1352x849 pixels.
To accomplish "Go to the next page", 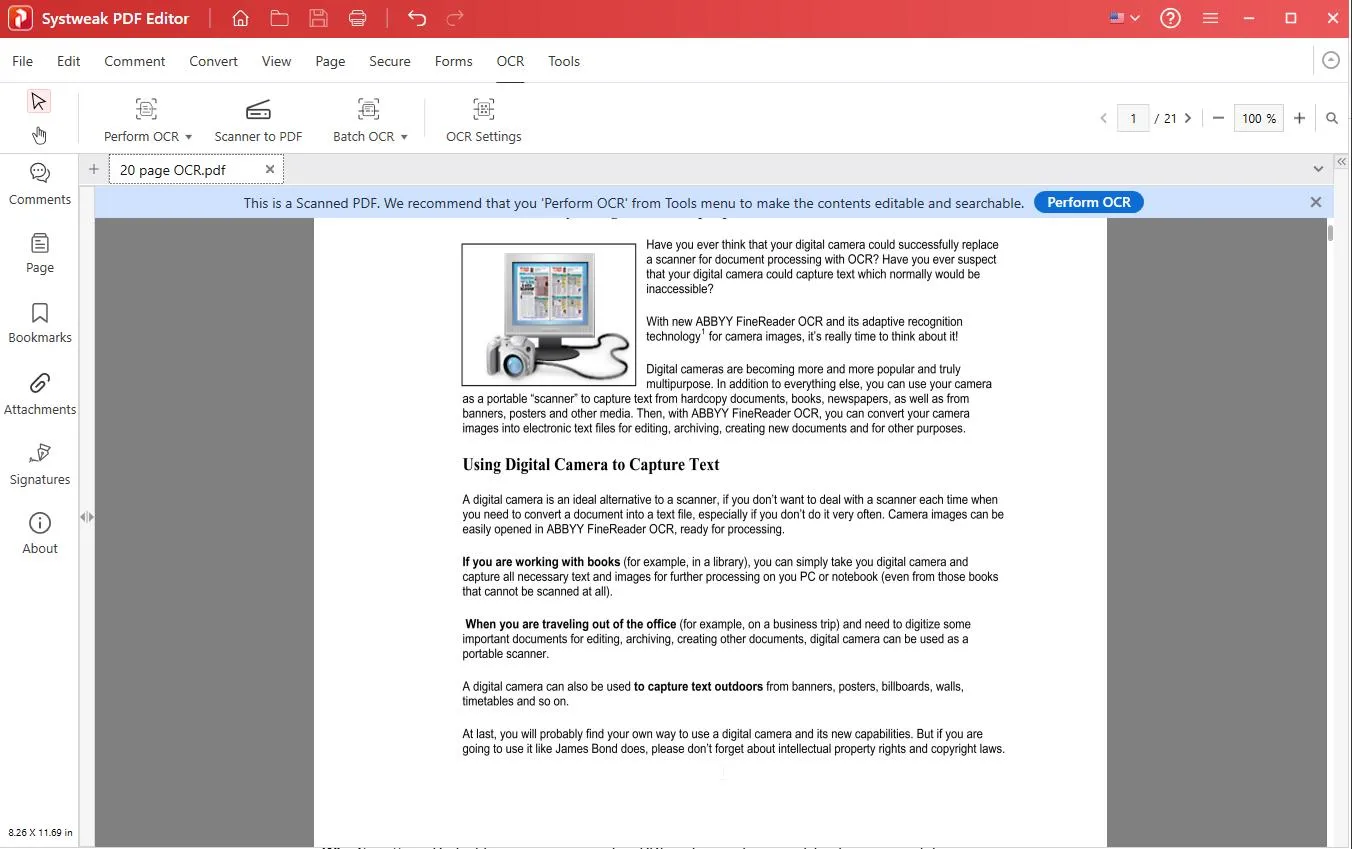I will [1188, 118].
